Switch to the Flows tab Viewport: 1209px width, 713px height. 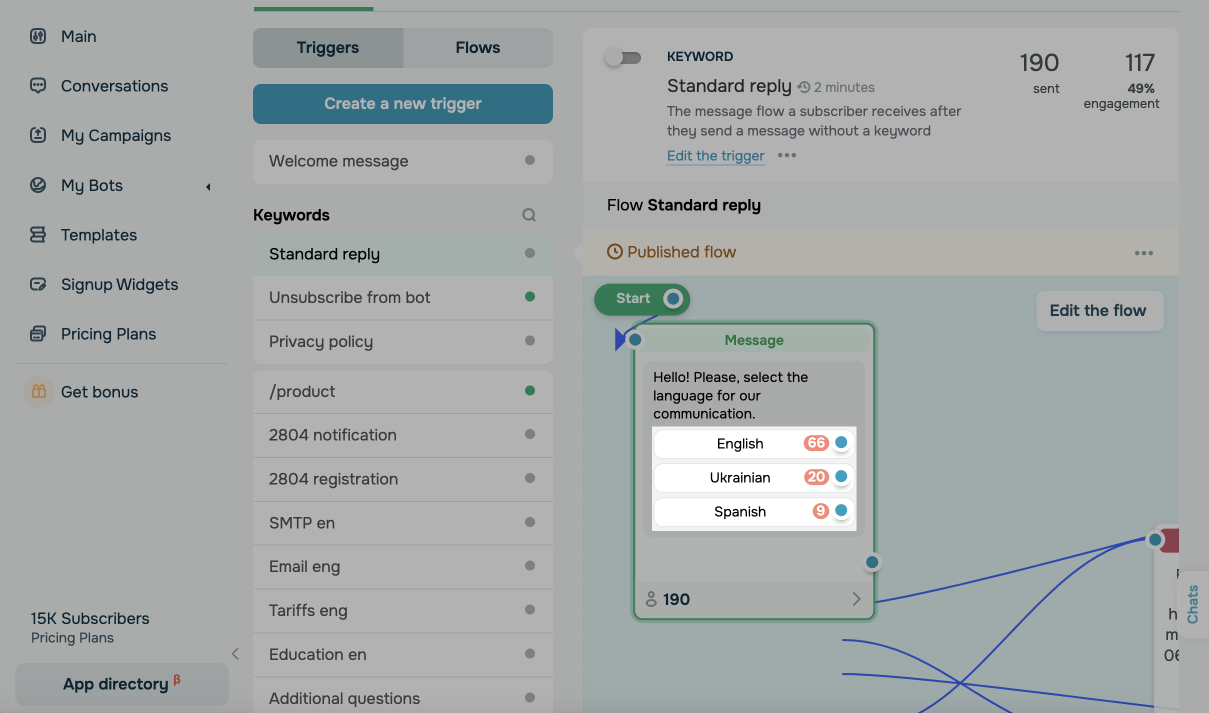(477, 48)
